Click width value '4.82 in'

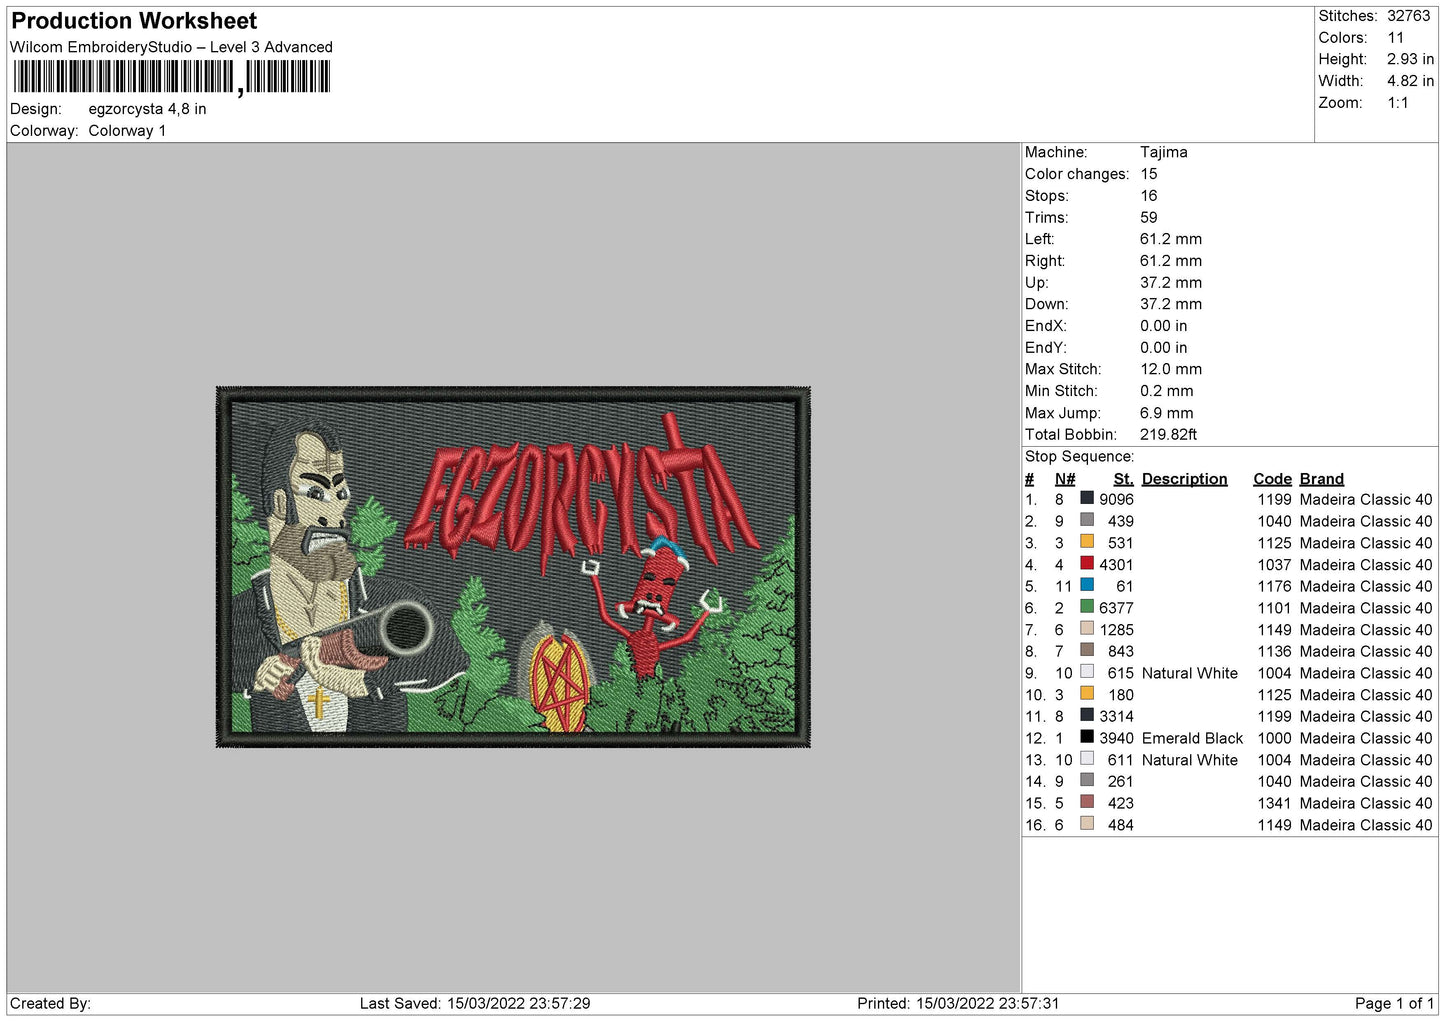click(1410, 81)
